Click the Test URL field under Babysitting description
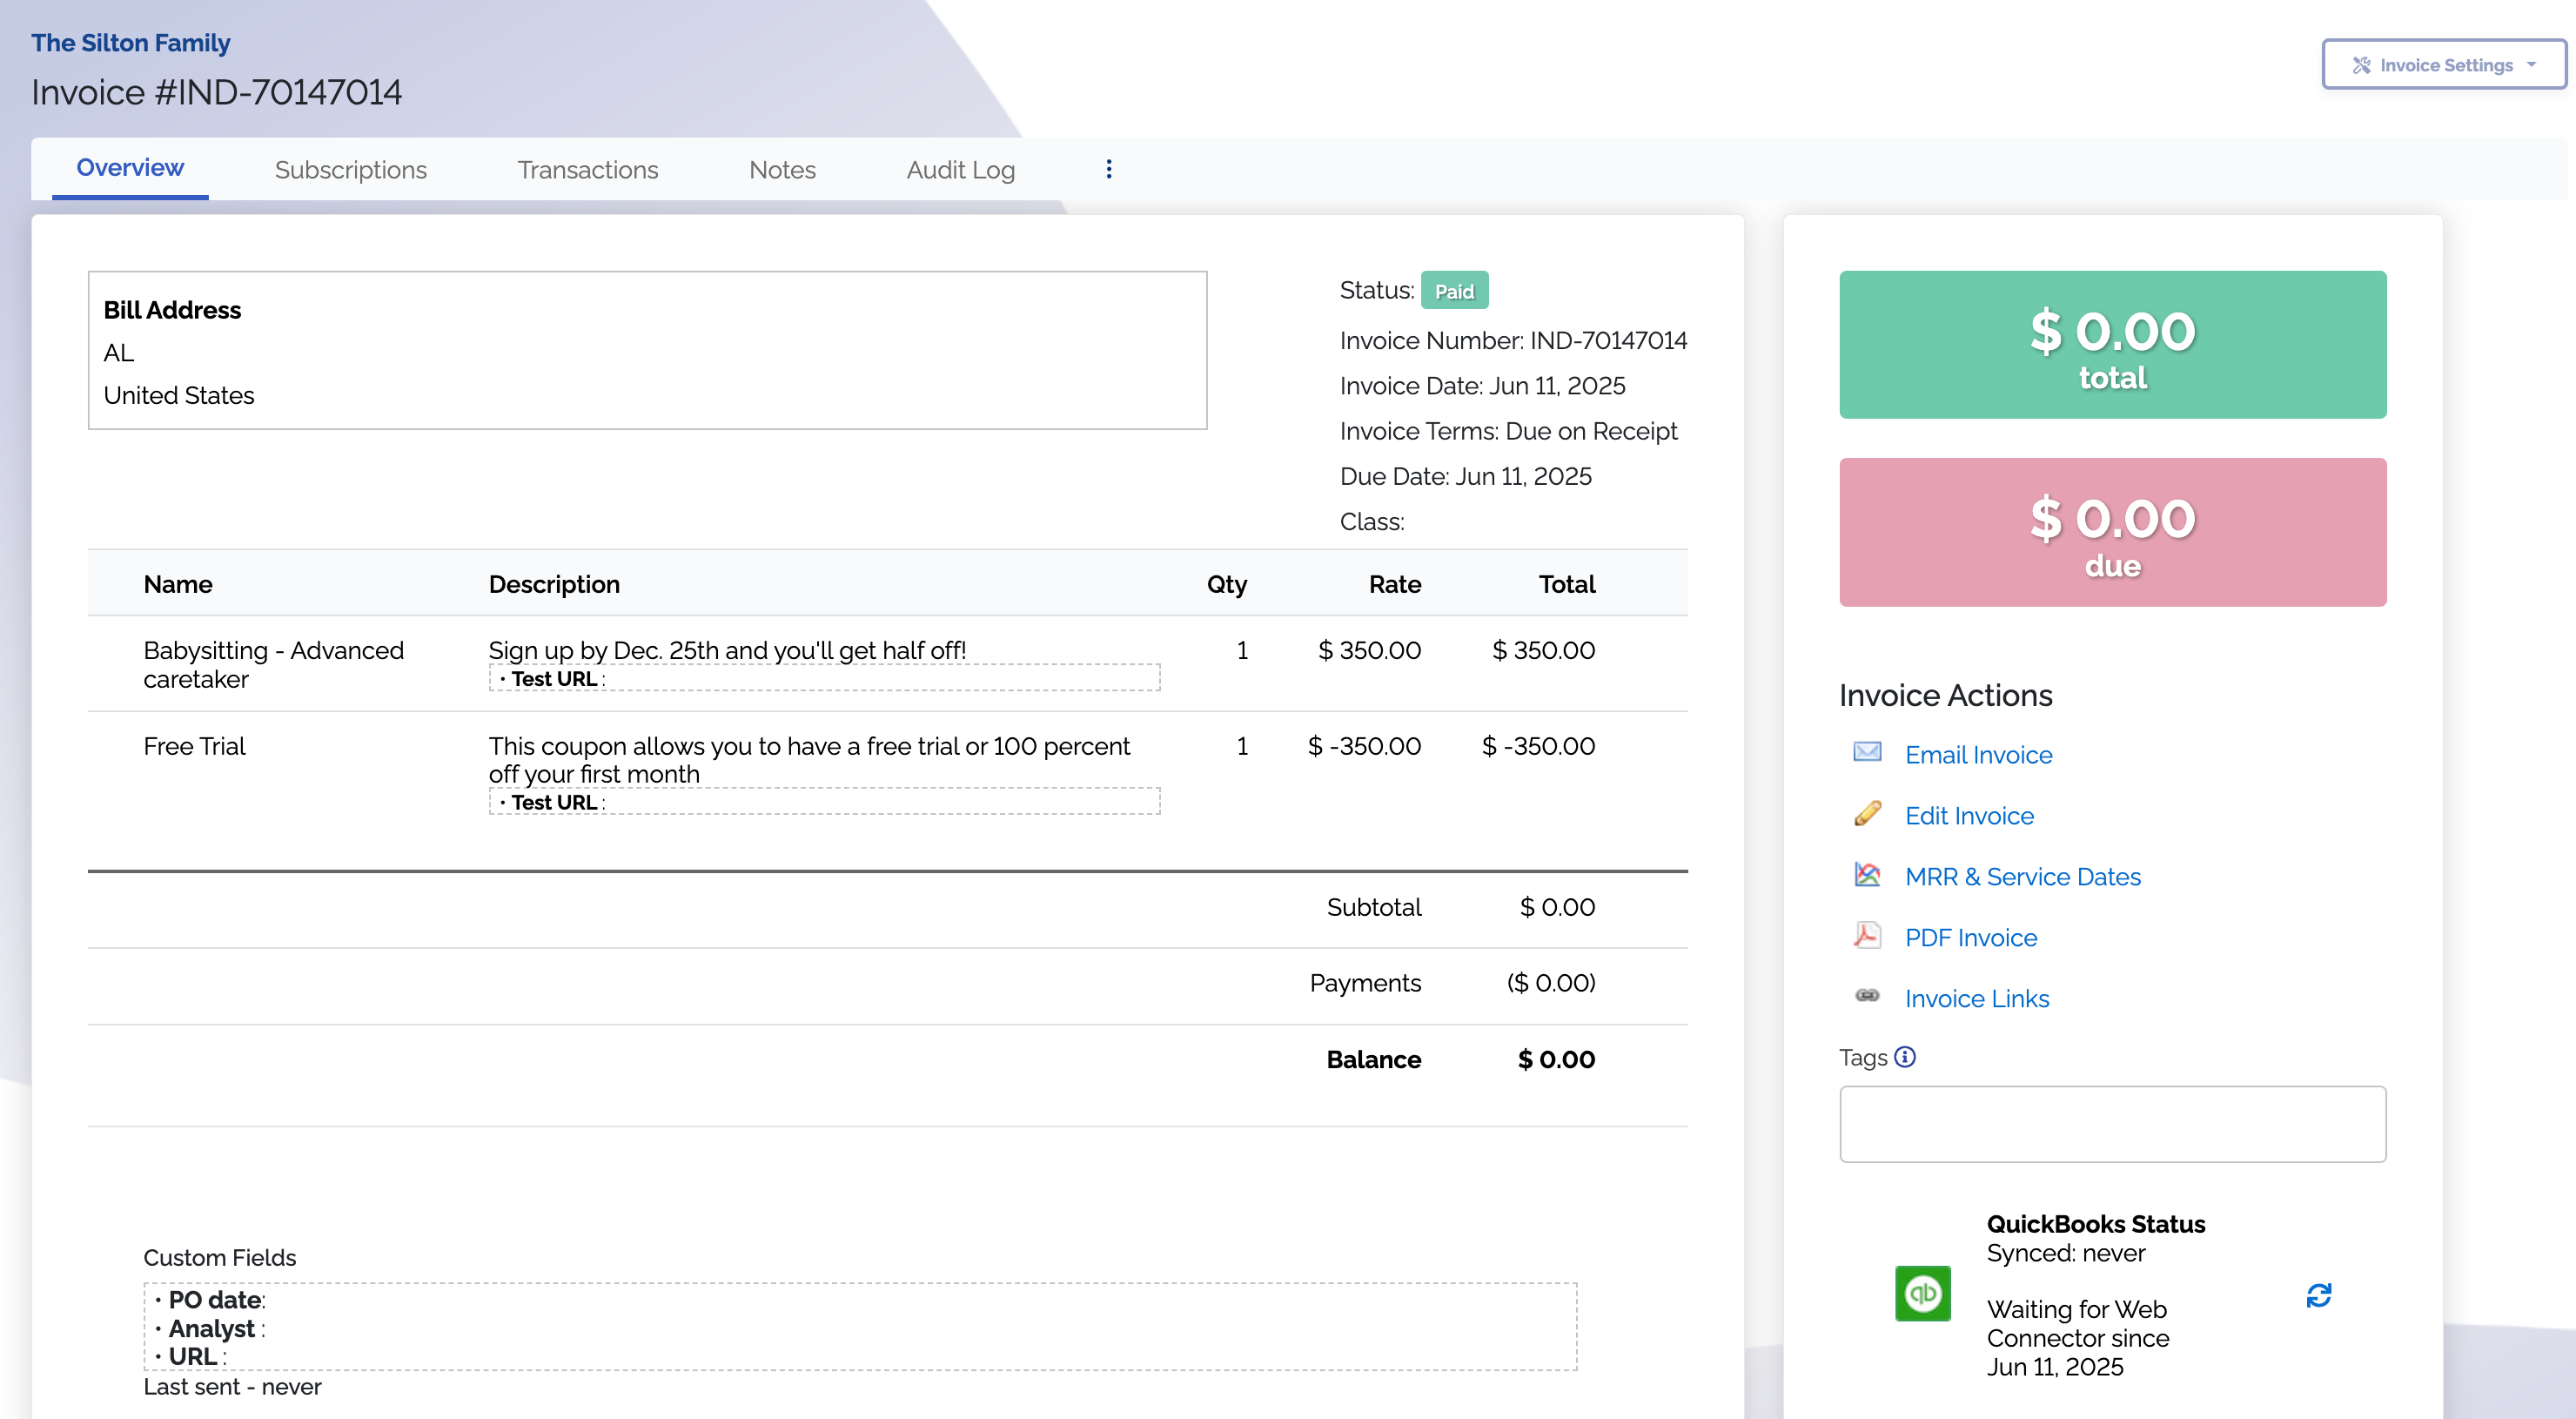This screenshot has height=1419, width=2576. [x=824, y=678]
